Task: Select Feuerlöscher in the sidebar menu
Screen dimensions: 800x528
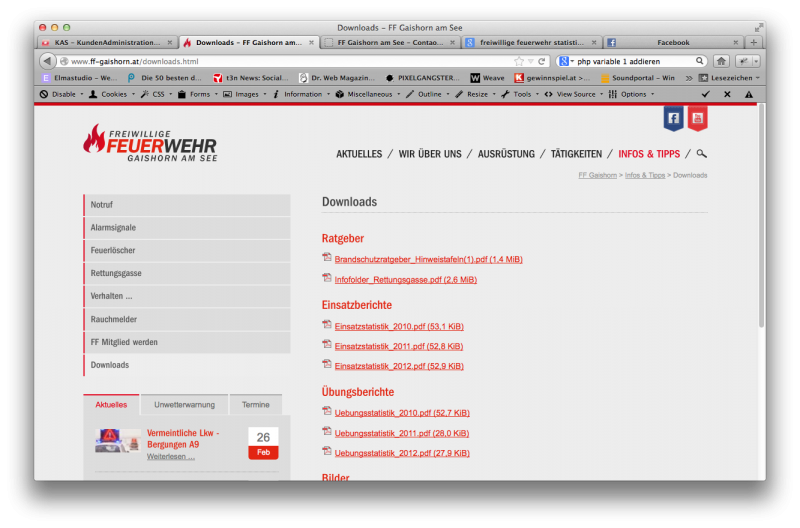Action: coord(187,250)
